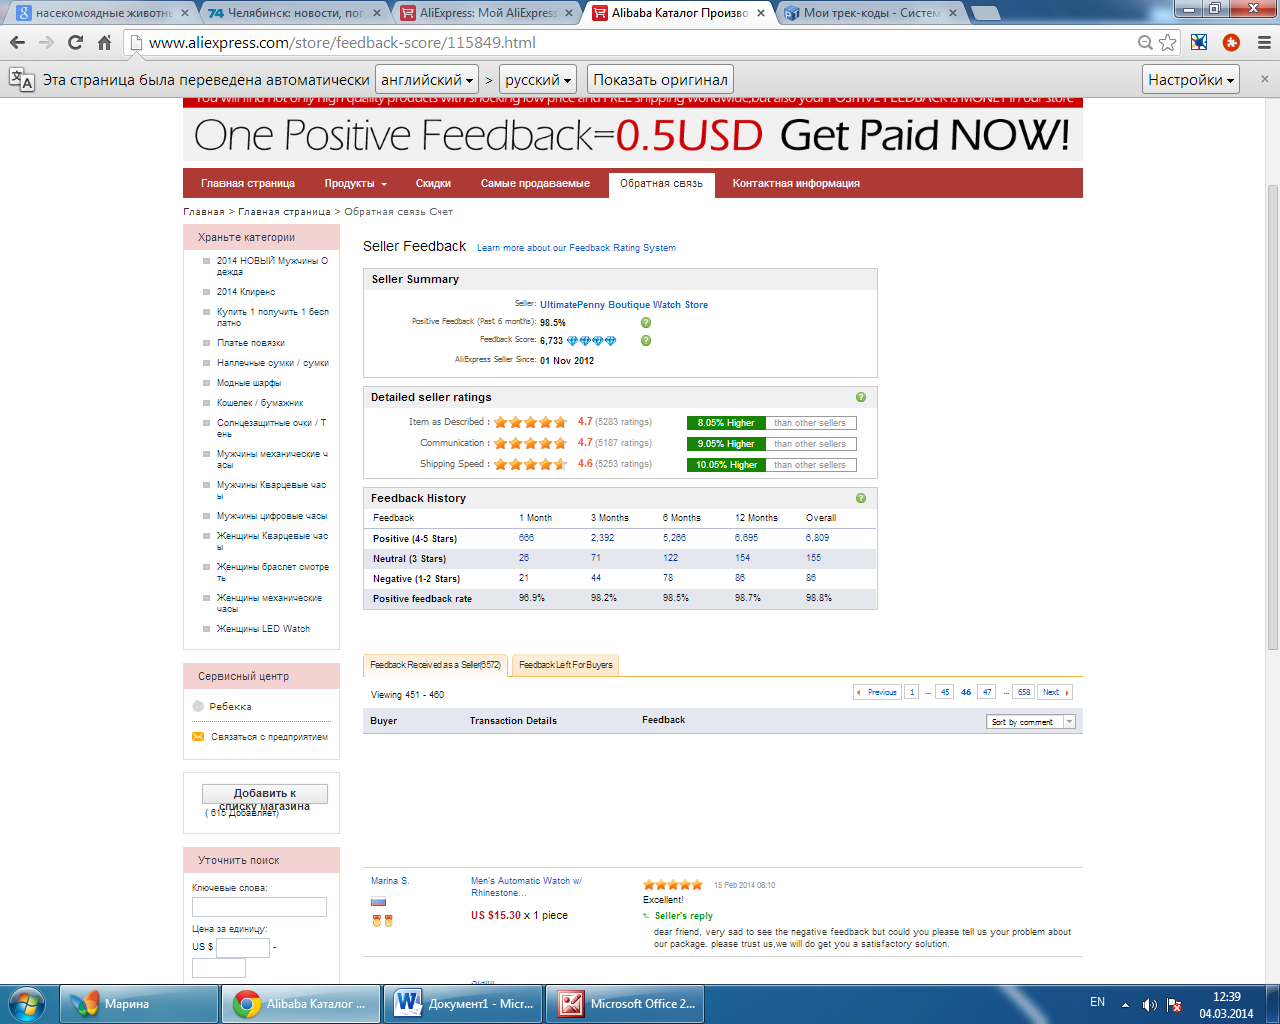
Task: Open category 2014 Клиренс
Action: pos(246,292)
